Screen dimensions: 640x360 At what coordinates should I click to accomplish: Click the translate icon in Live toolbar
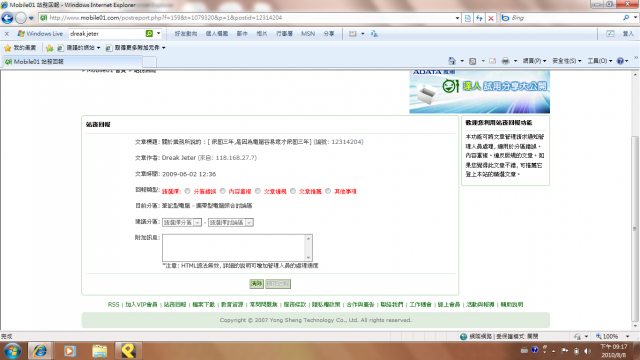point(374,33)
